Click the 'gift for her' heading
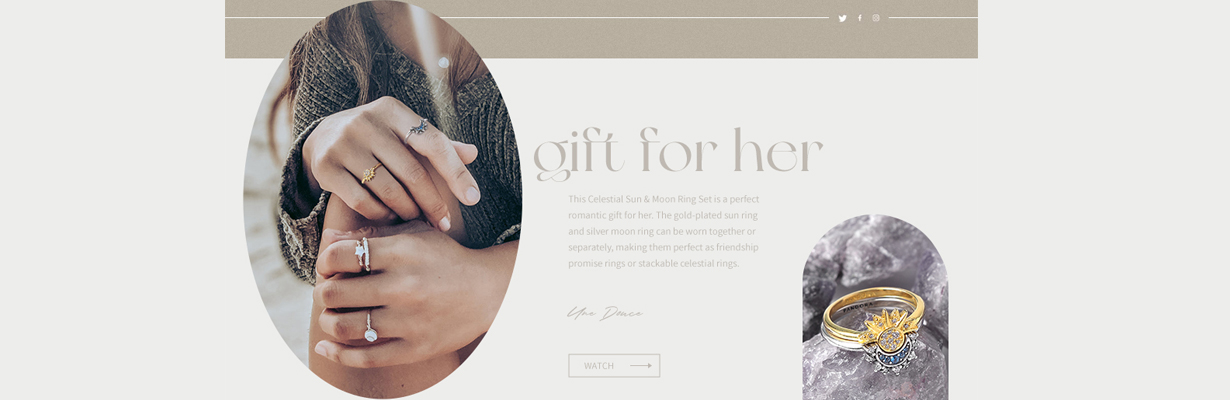This screenshot has width=1230, height=400. (677, 154)
